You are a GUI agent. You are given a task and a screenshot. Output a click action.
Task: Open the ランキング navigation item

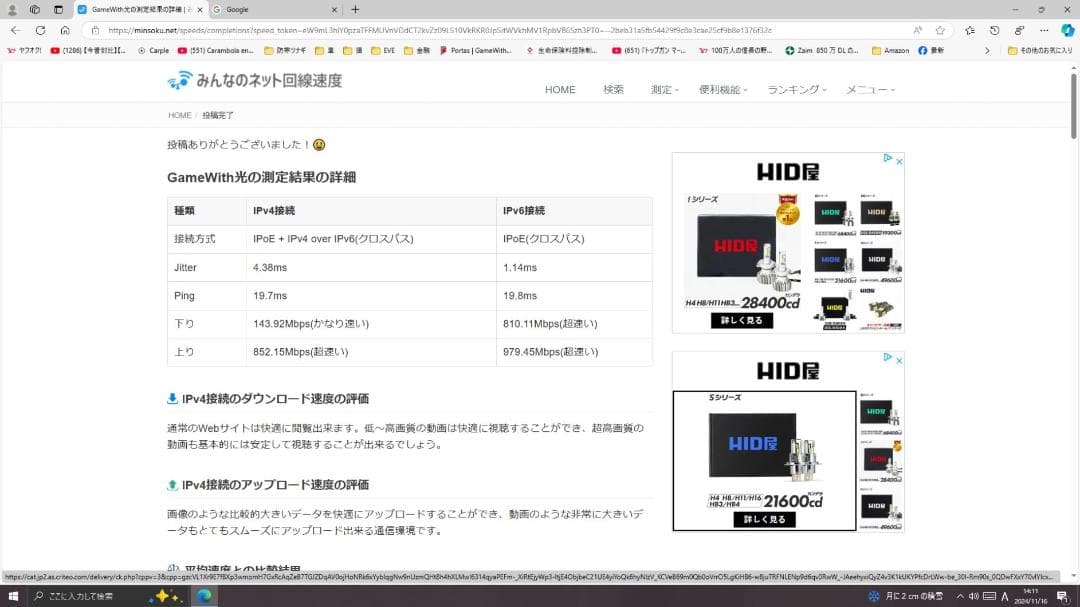[795, 89]
